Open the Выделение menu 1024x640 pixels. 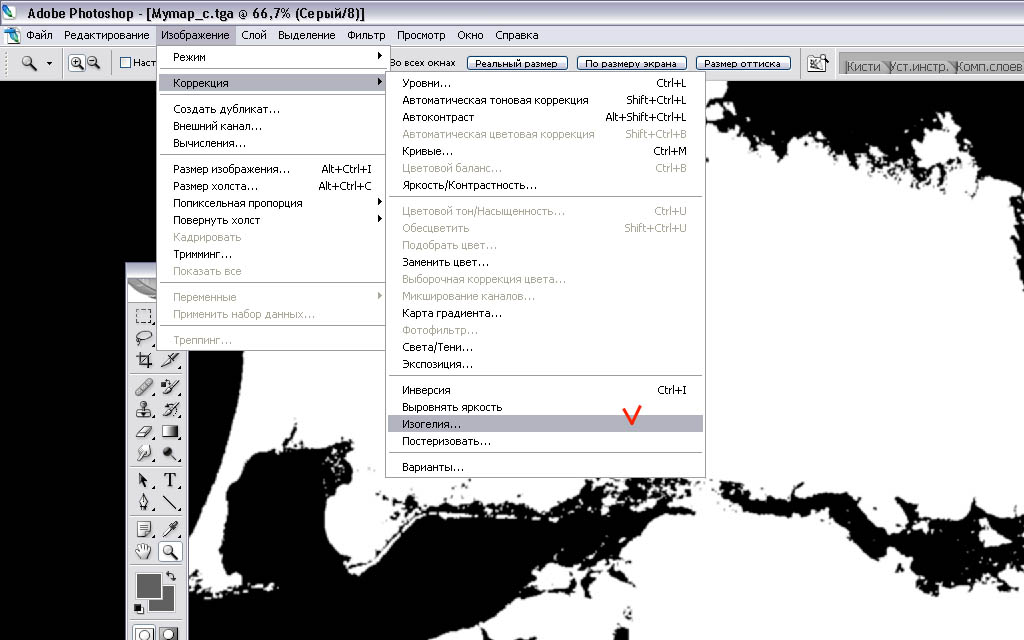[x=306, y=35]
